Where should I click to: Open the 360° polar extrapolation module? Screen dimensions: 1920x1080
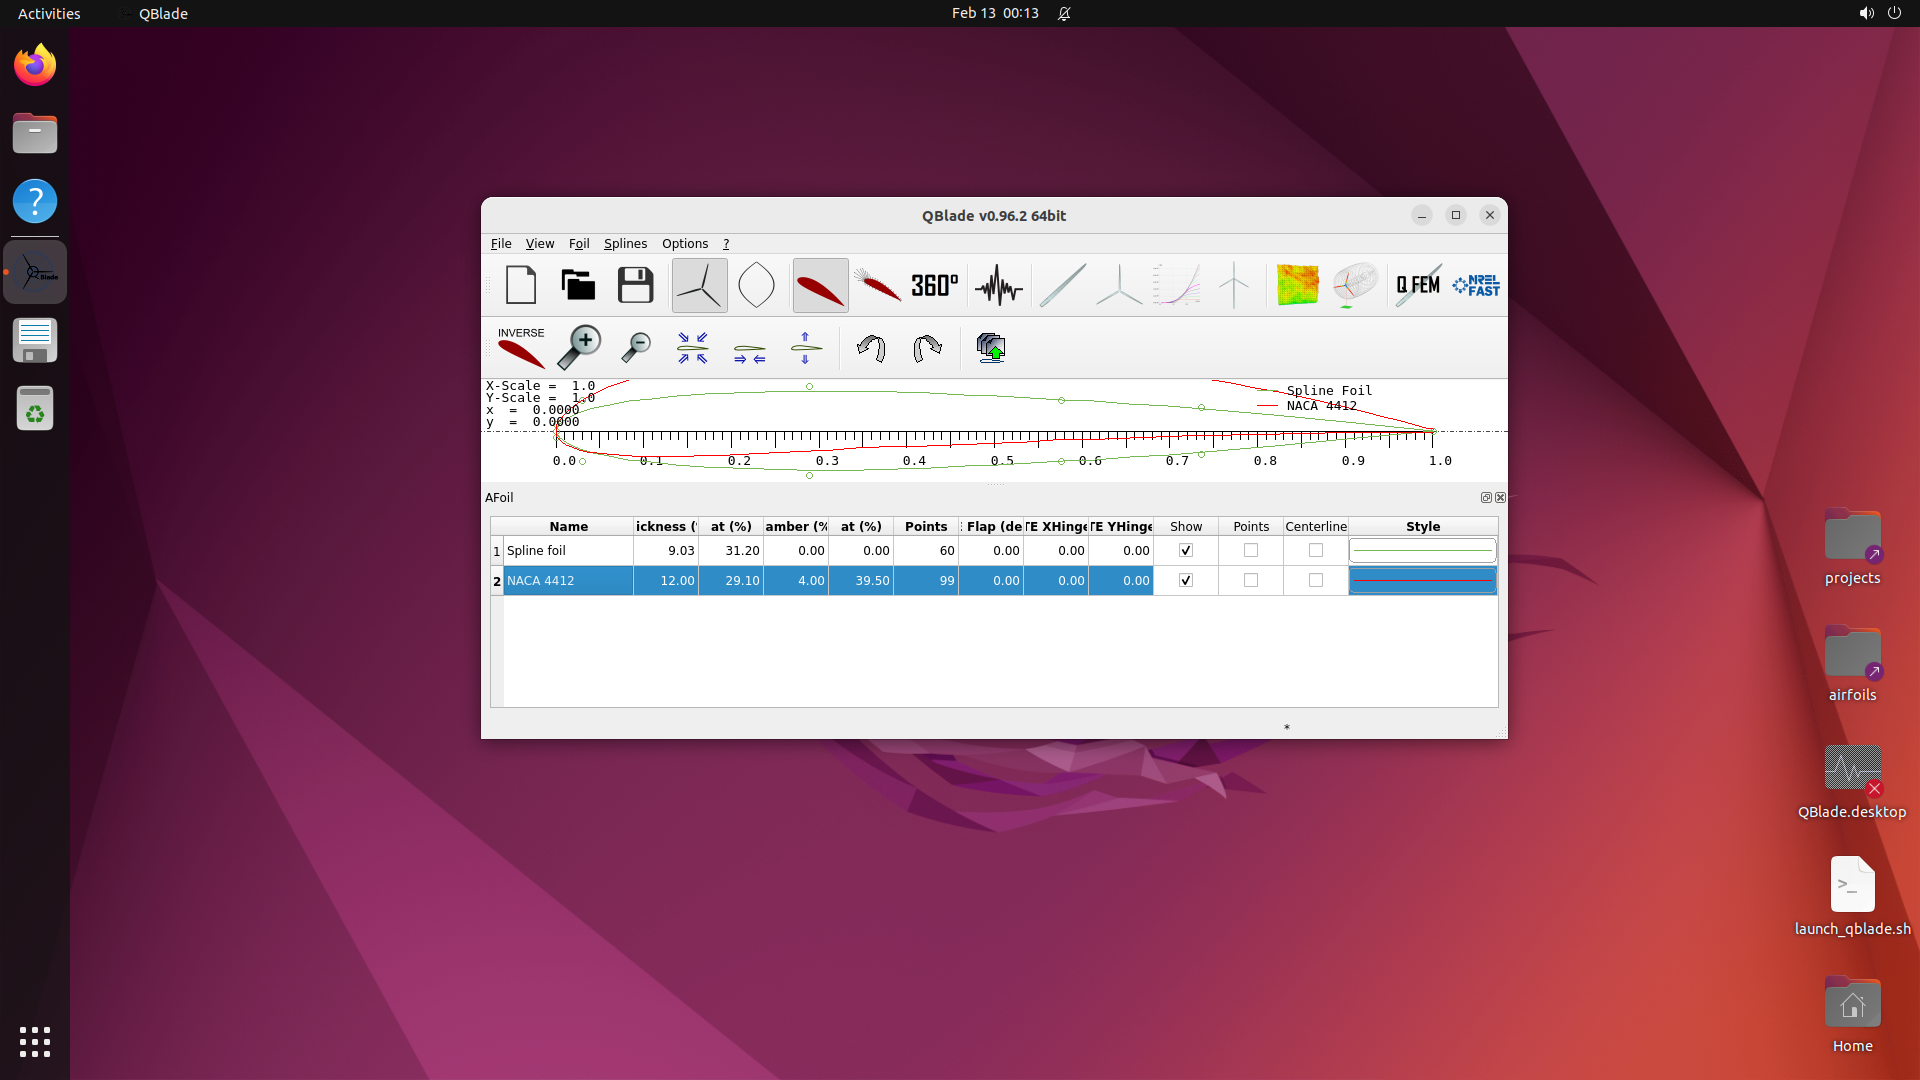934,286
